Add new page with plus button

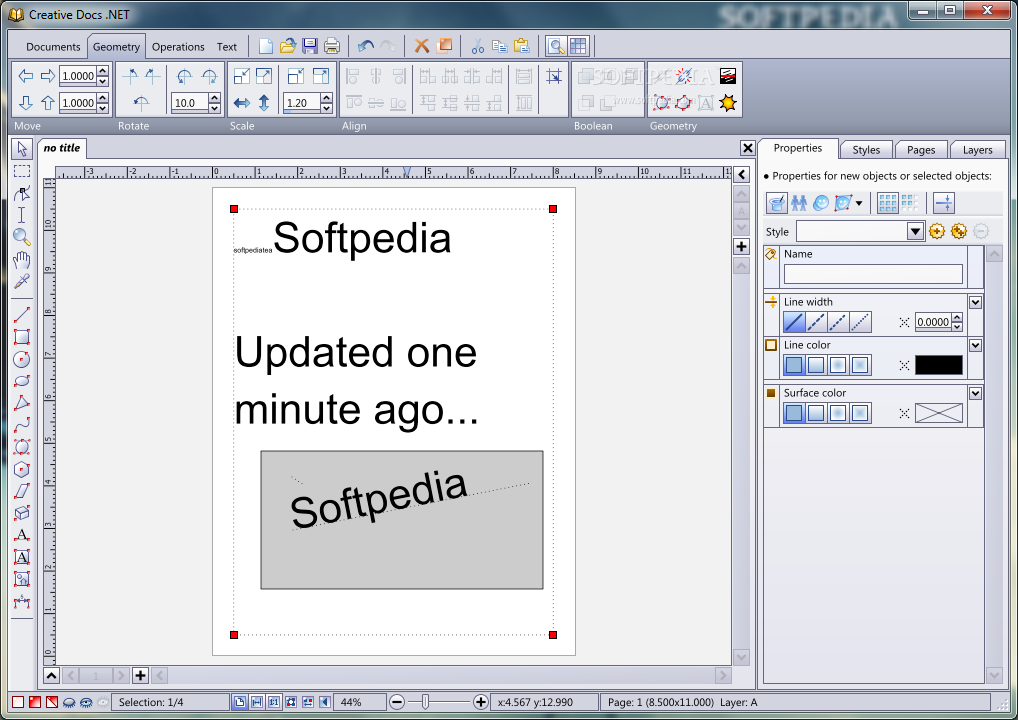point(140,675)
